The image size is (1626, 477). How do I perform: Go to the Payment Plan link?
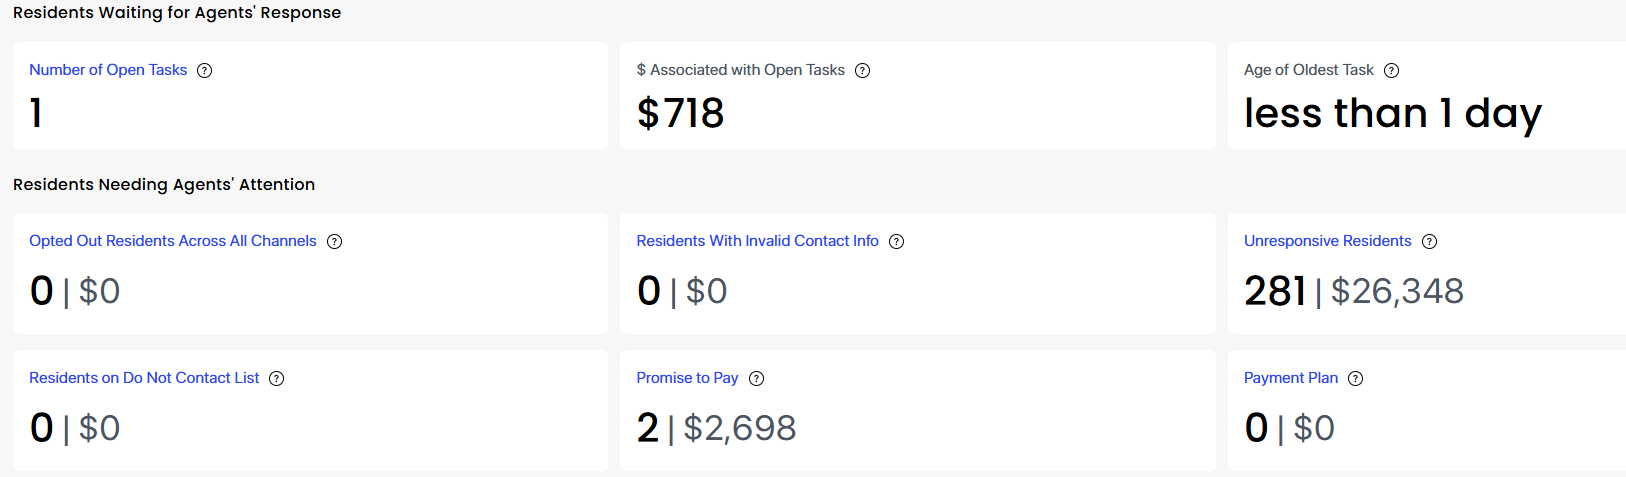(x=1291, y=378)
